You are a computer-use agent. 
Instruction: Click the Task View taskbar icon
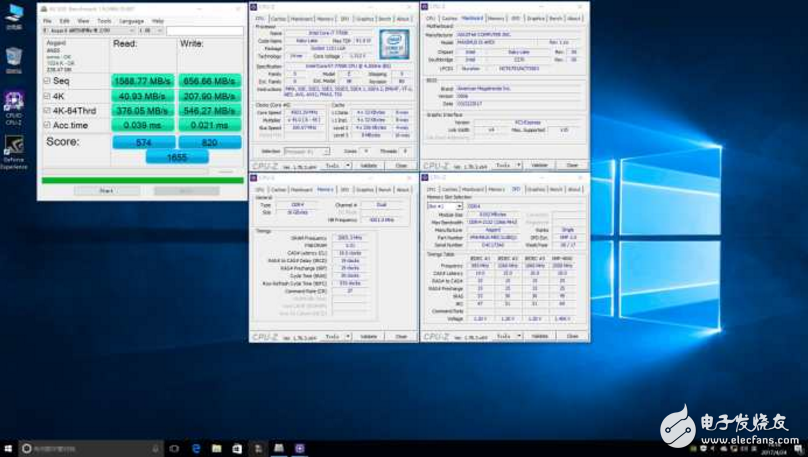tap(174, 449)
